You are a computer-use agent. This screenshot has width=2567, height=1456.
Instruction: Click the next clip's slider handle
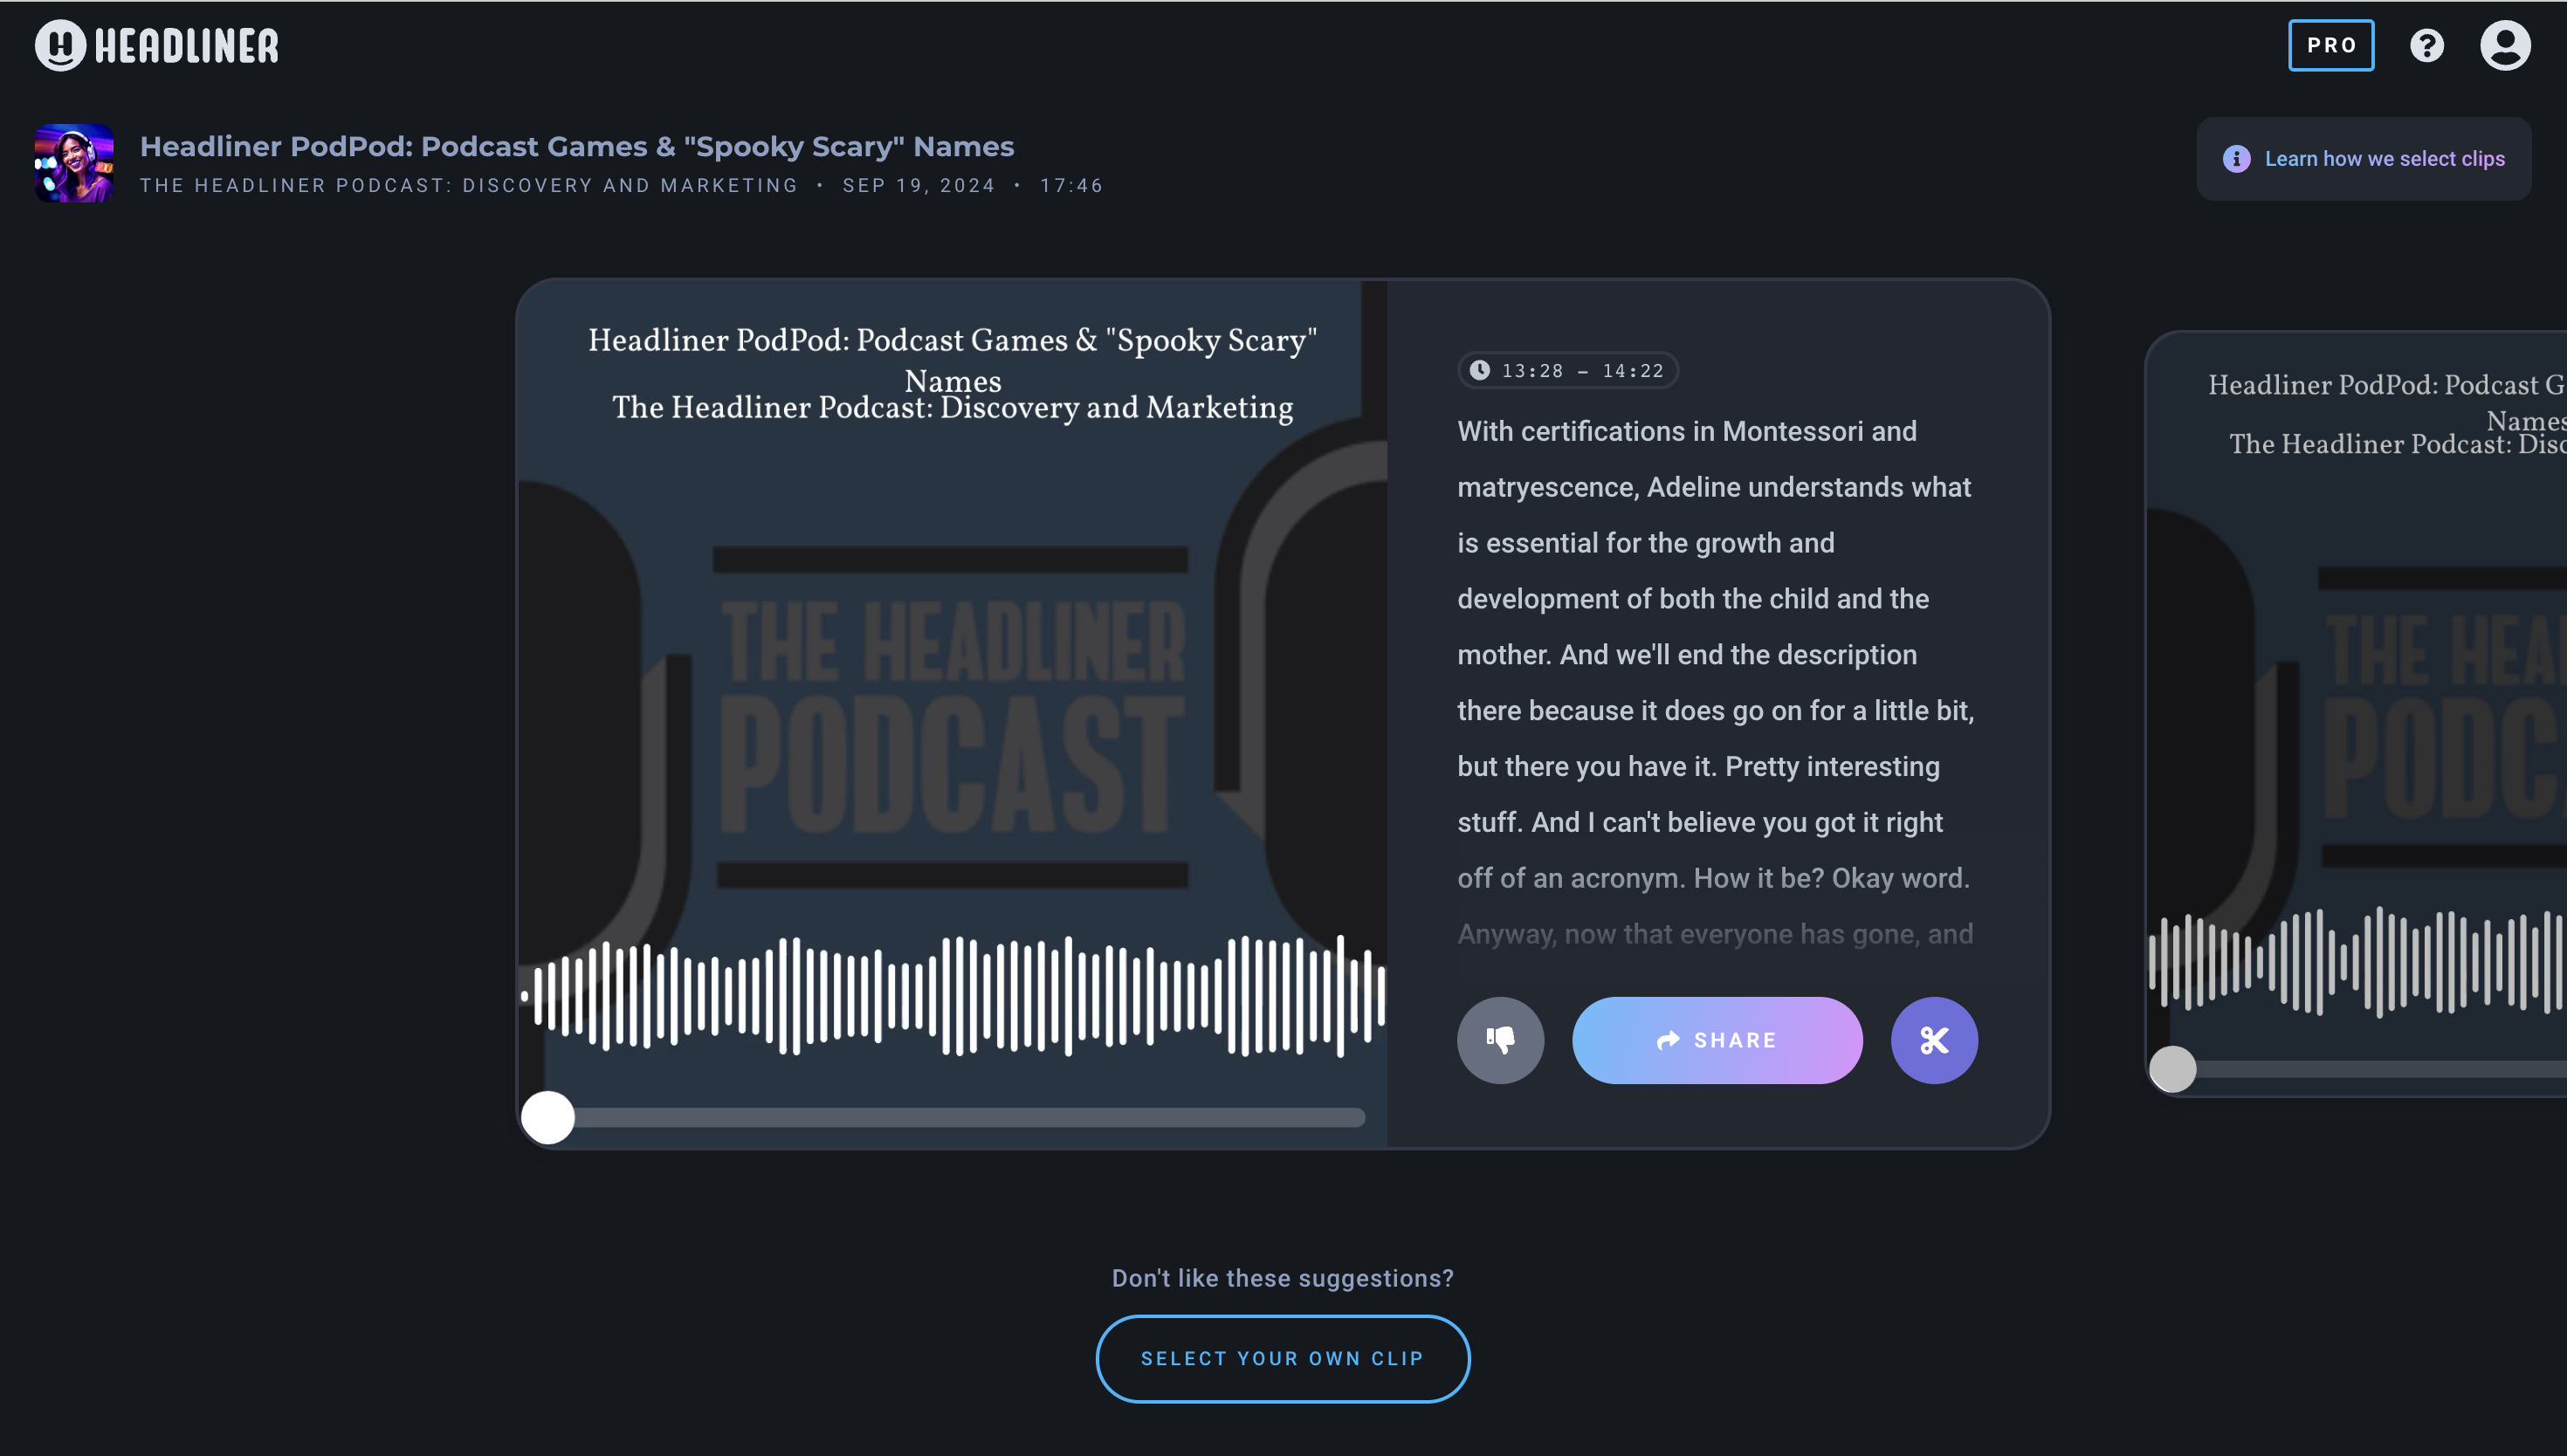pyautogui.click(x=2172, y=1069)
